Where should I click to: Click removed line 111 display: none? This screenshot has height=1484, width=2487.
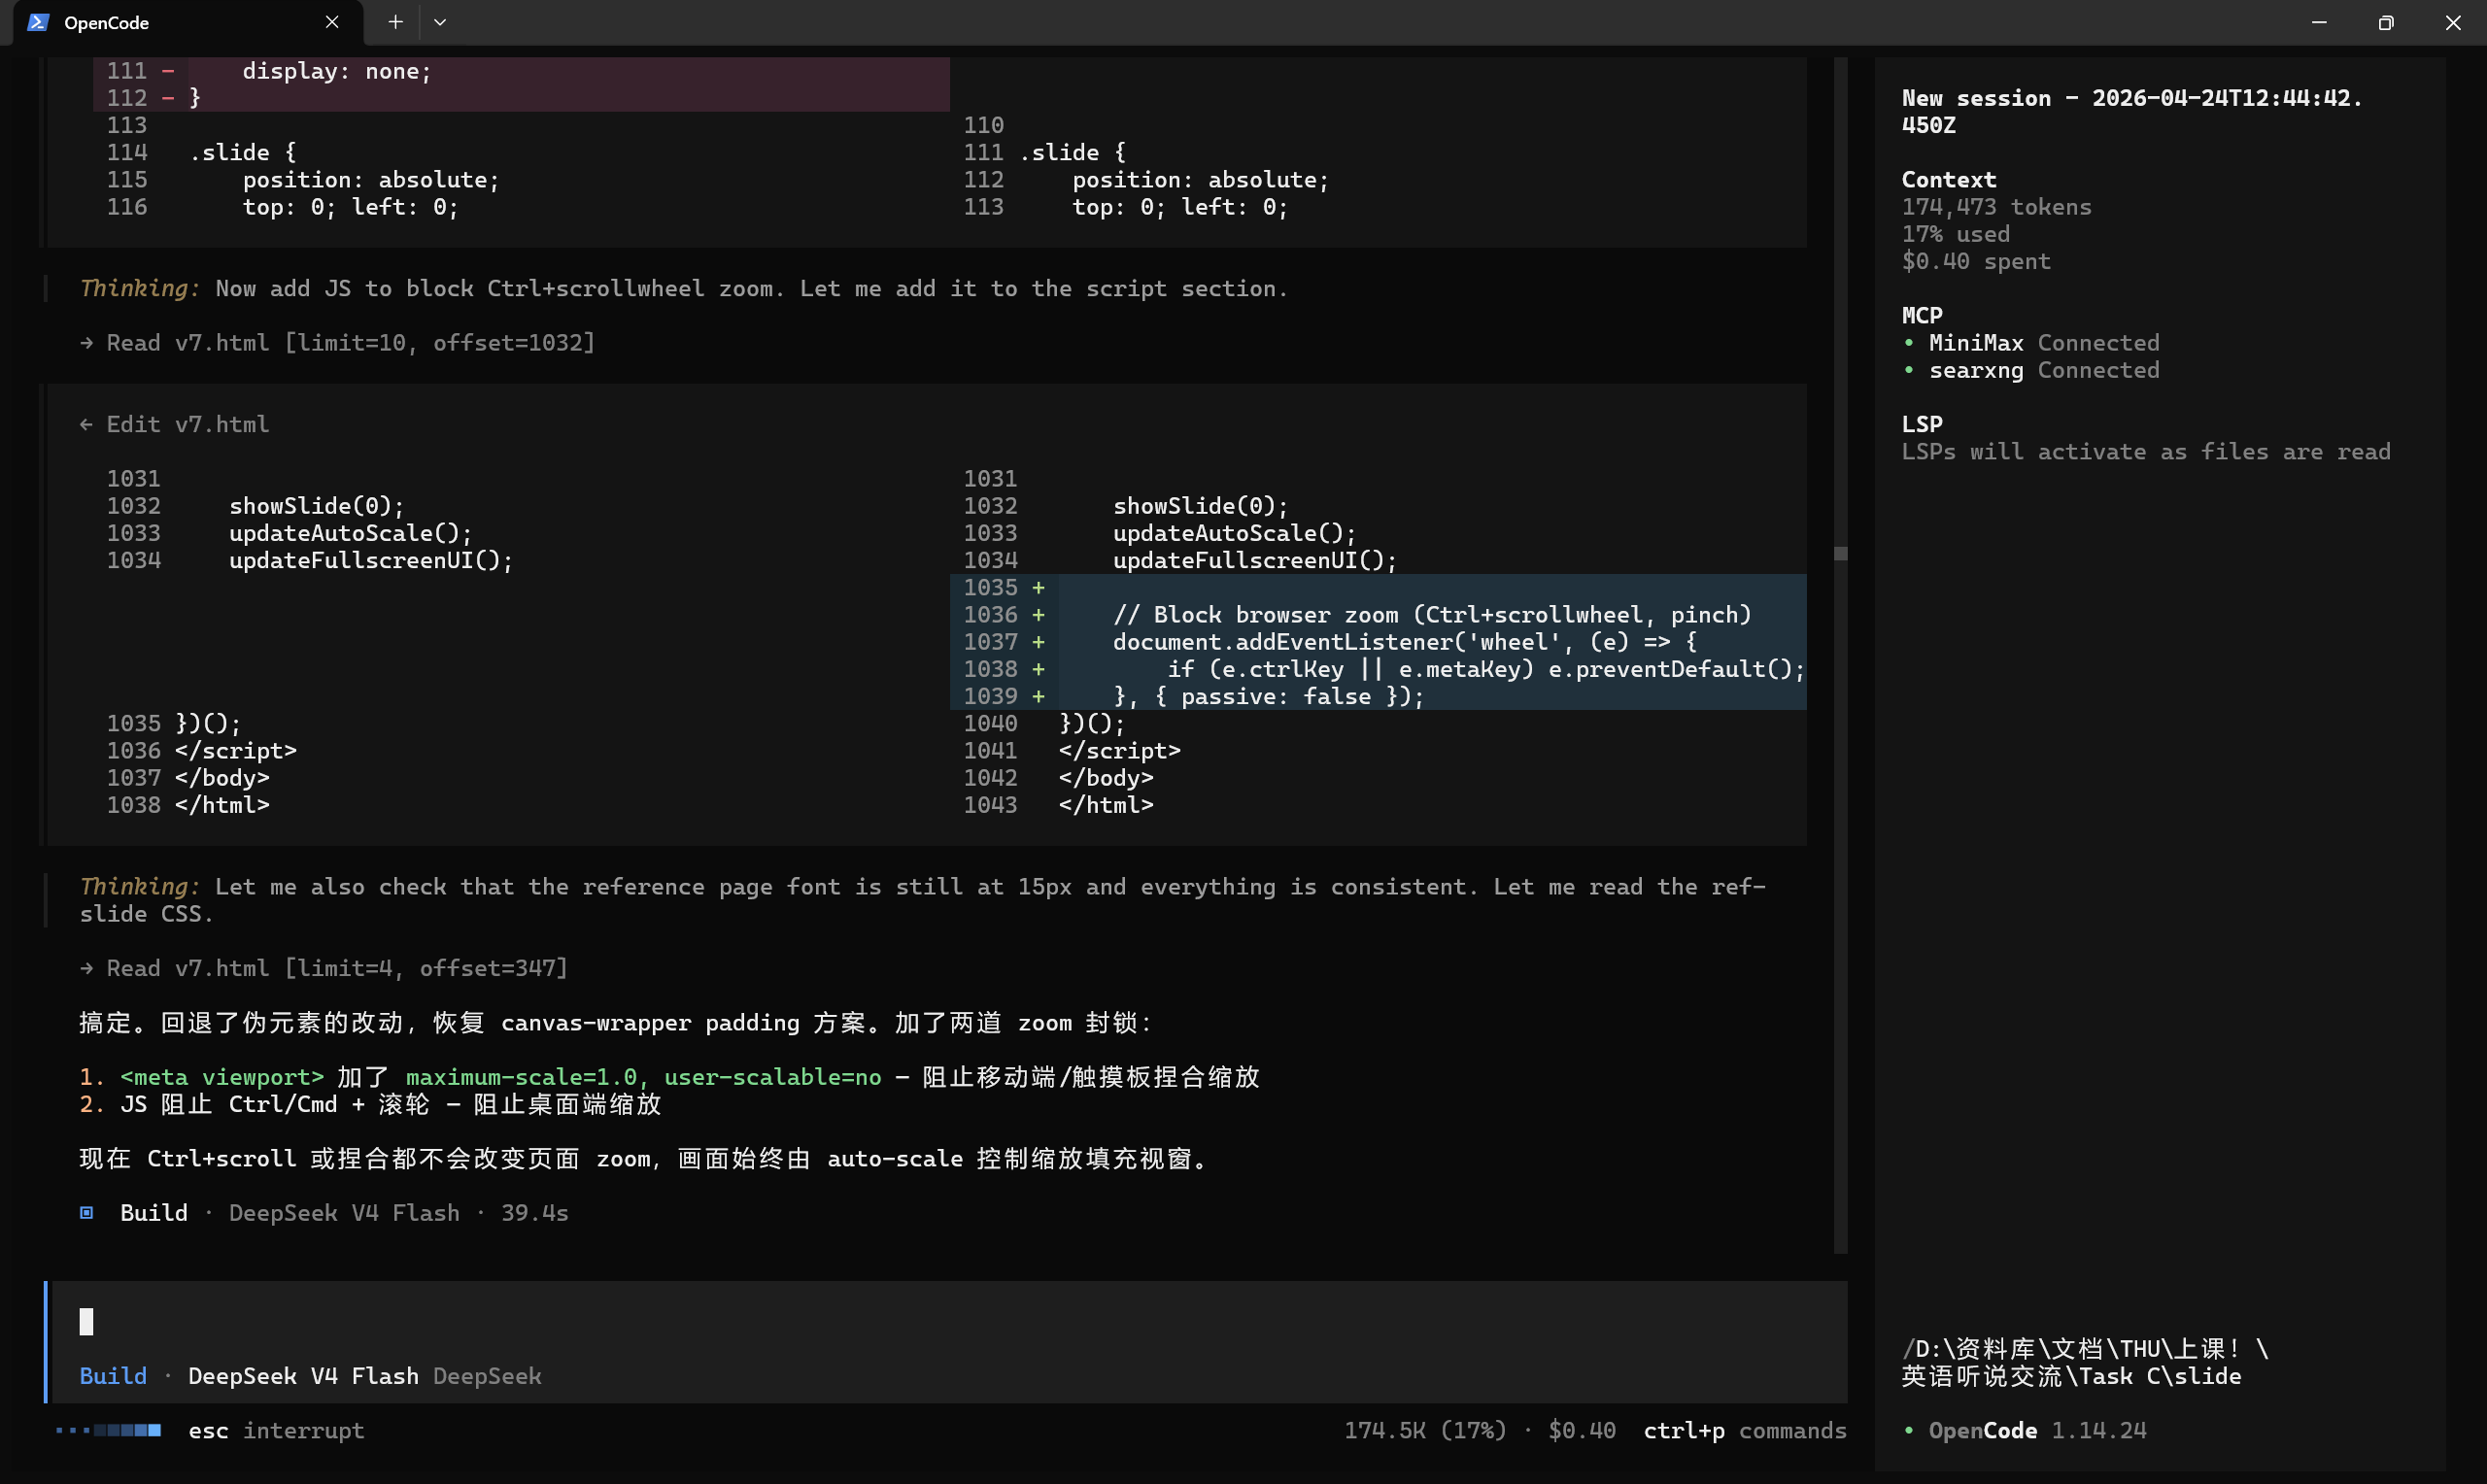(x=521, y=71)
